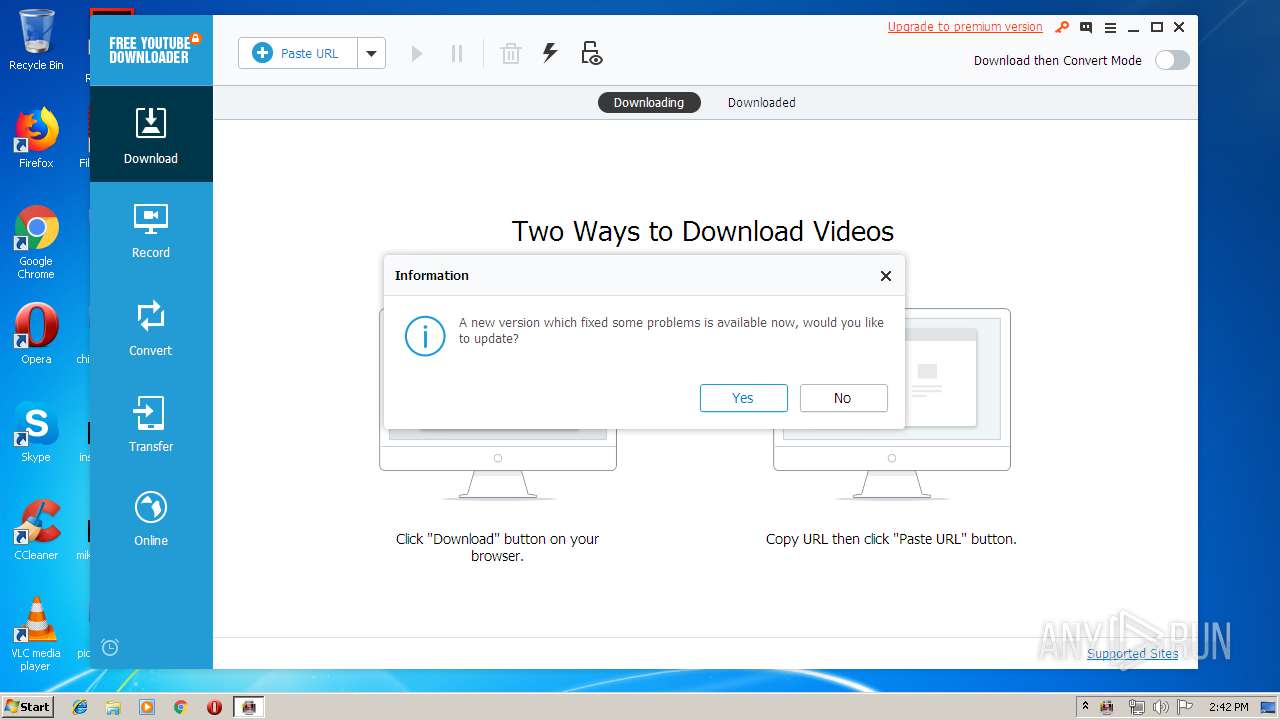Viewport: 1280px width, 720px height.
Task: Open Internet Explorer from taskbar
Action: pyautogui.click(x=80, y=707)
